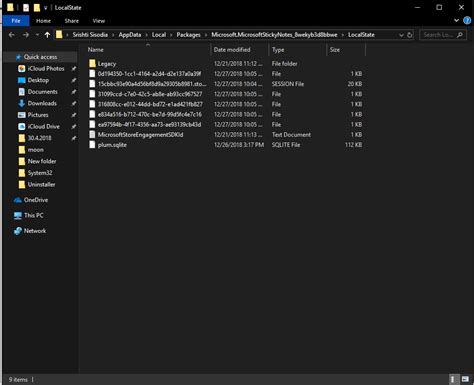Screen dimensions: 474x385
Task: Click pin icon next to Desktop
Action: (74, 80)
